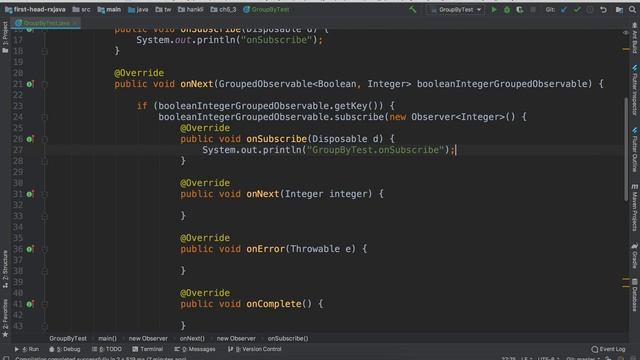Open Search Everywhere magnifier icon

click(x=632, y=9)
